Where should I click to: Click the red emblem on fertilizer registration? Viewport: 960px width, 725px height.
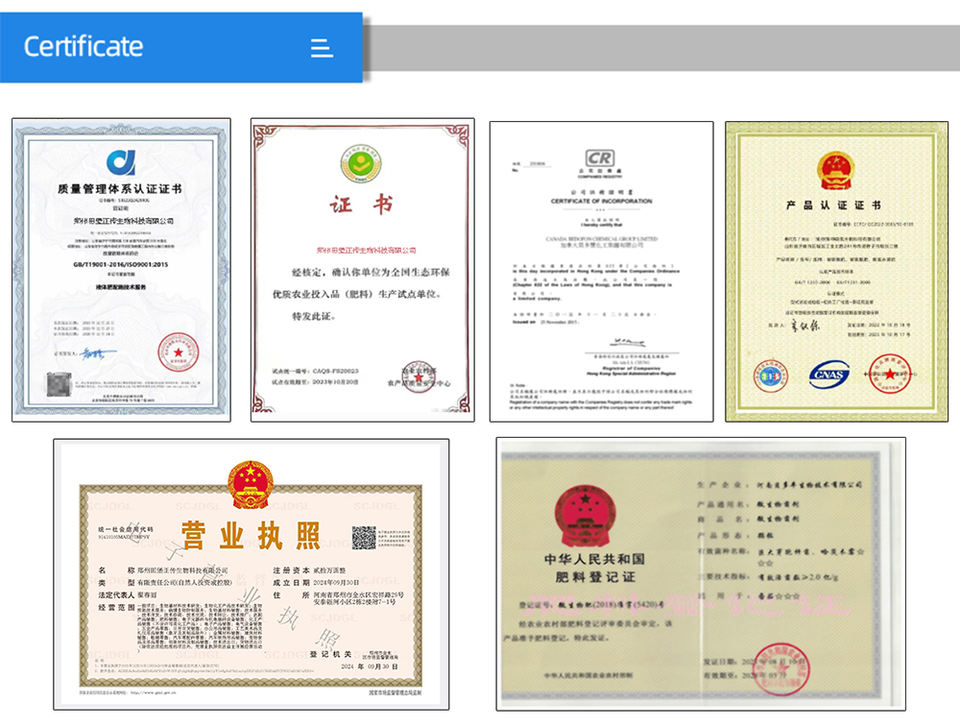coord(586,517)
